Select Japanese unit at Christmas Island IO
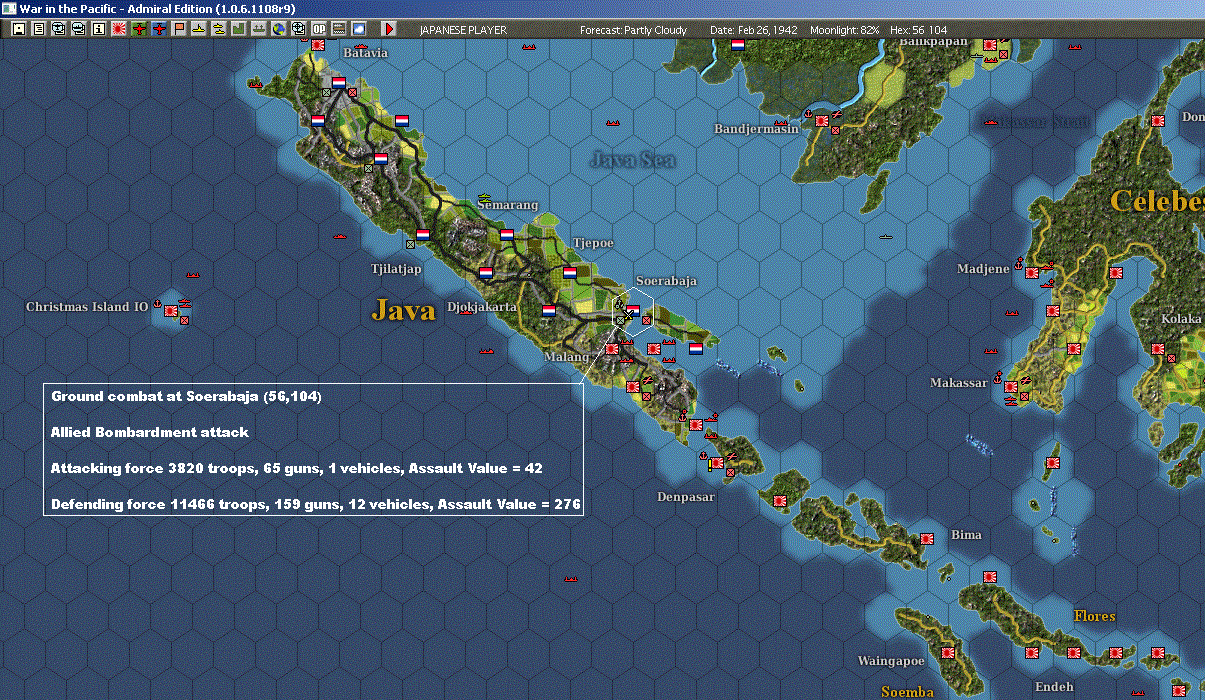Image resolution: width=1205 pixels, height=700 pixels. pyautogui.click(x=171, y=312)
